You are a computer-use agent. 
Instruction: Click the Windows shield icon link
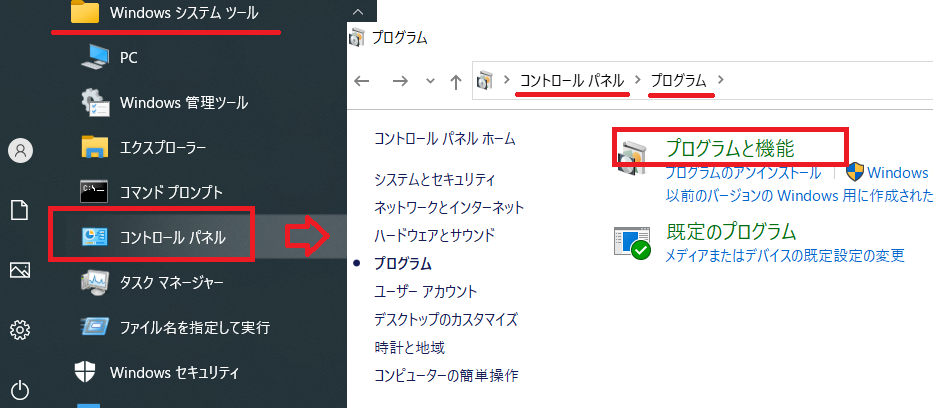pyautogui.click(x=855, y=171)
